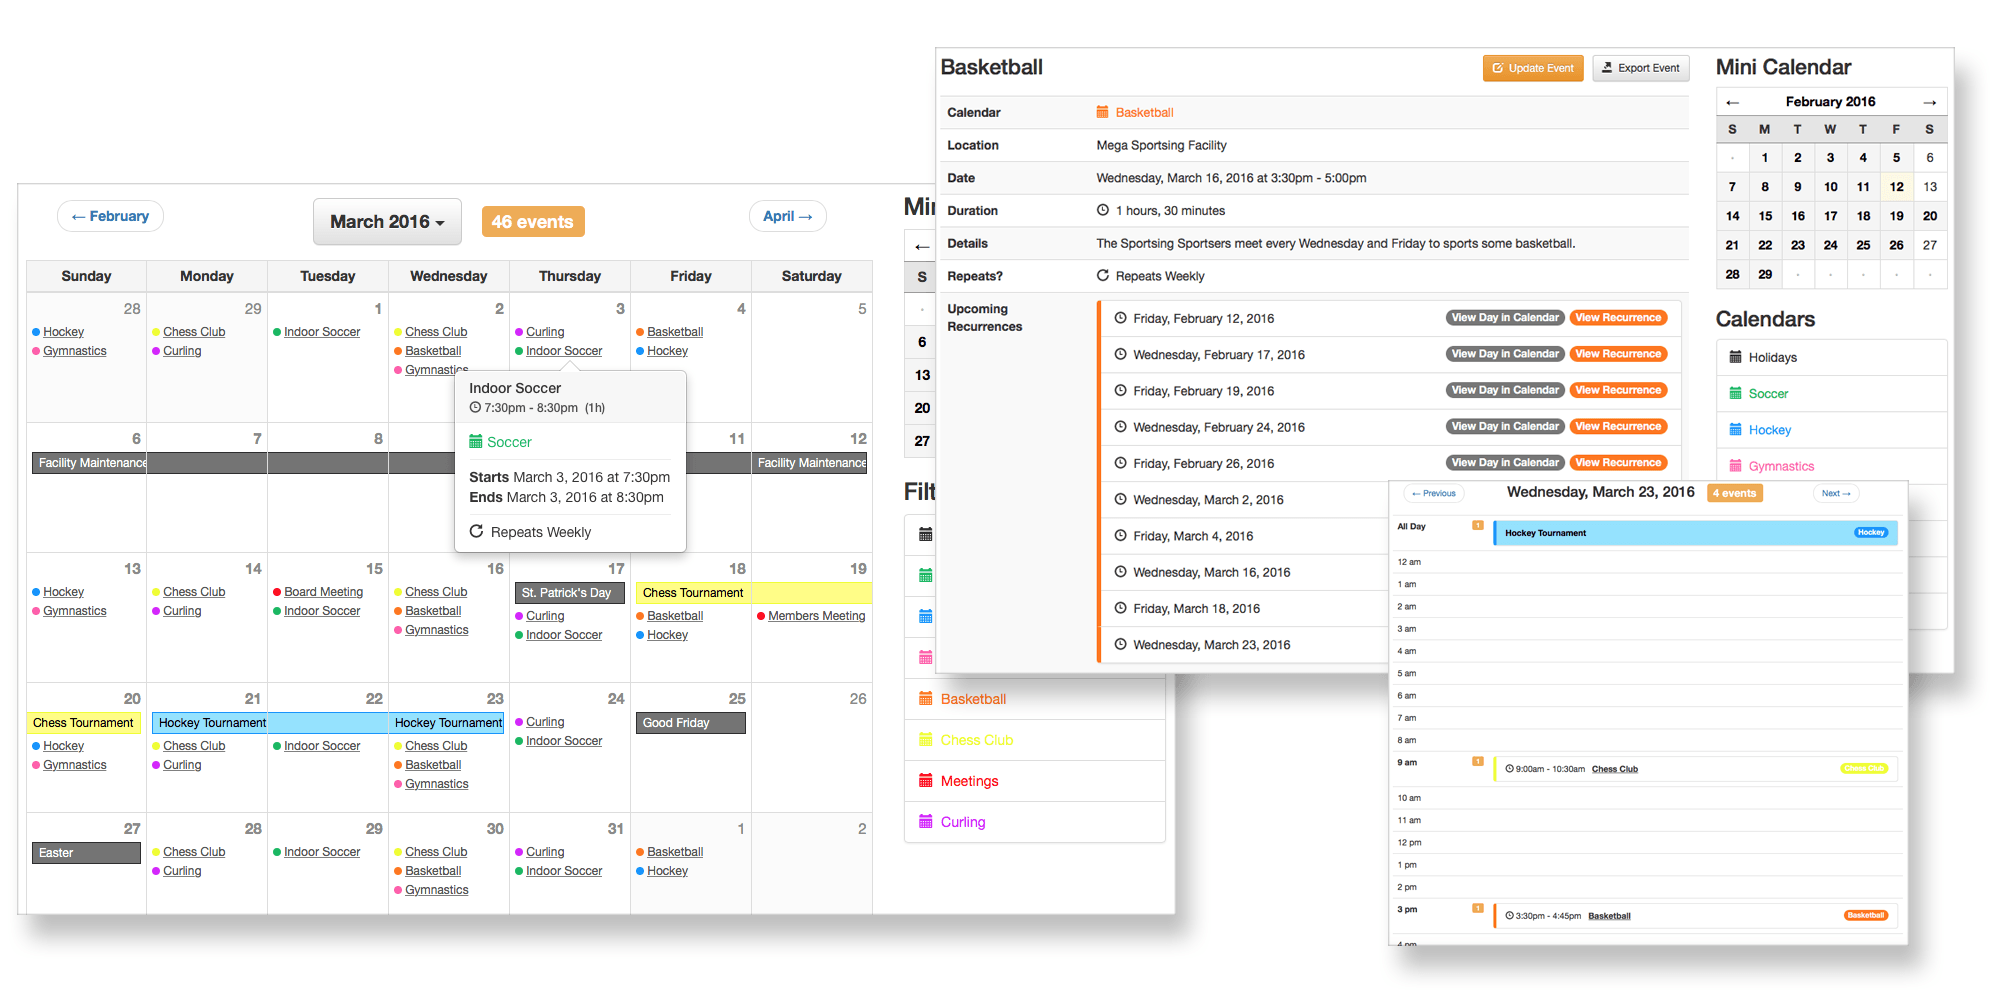
Task: Click the Update Event button
Action: tap(1533, 68)
